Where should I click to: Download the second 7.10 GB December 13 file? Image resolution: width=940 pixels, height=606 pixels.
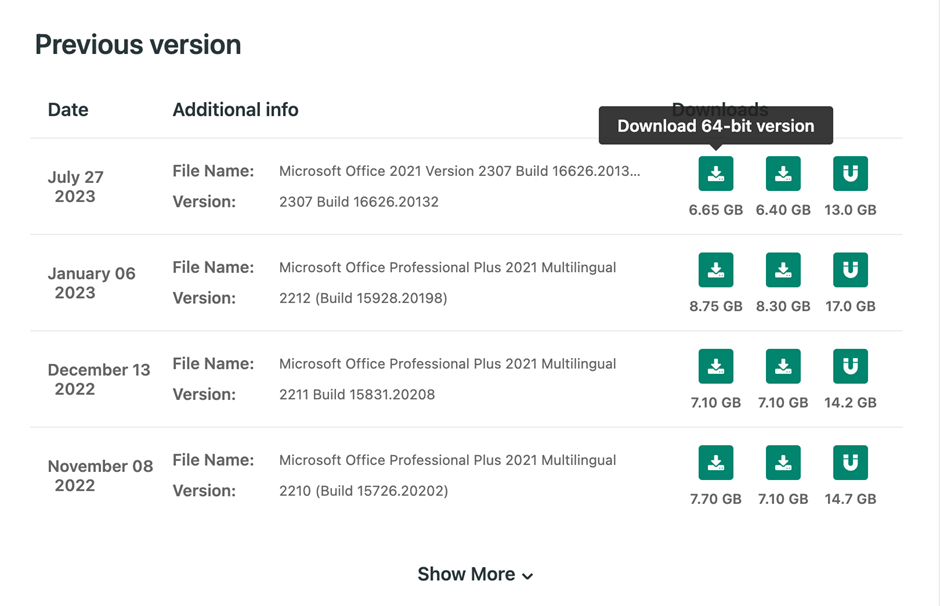tap(783, 366)
